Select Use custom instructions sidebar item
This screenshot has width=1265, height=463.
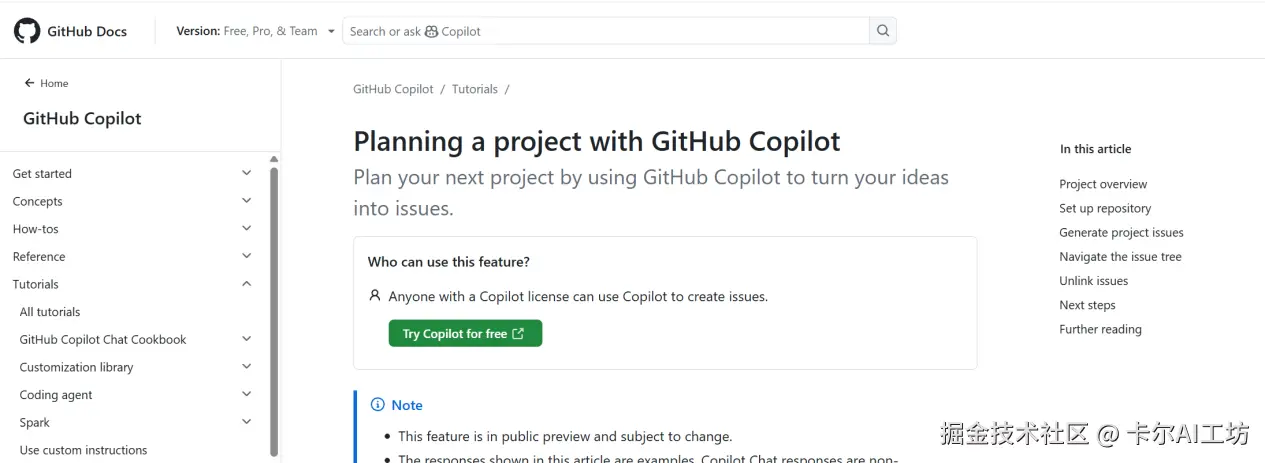(83, 450)
